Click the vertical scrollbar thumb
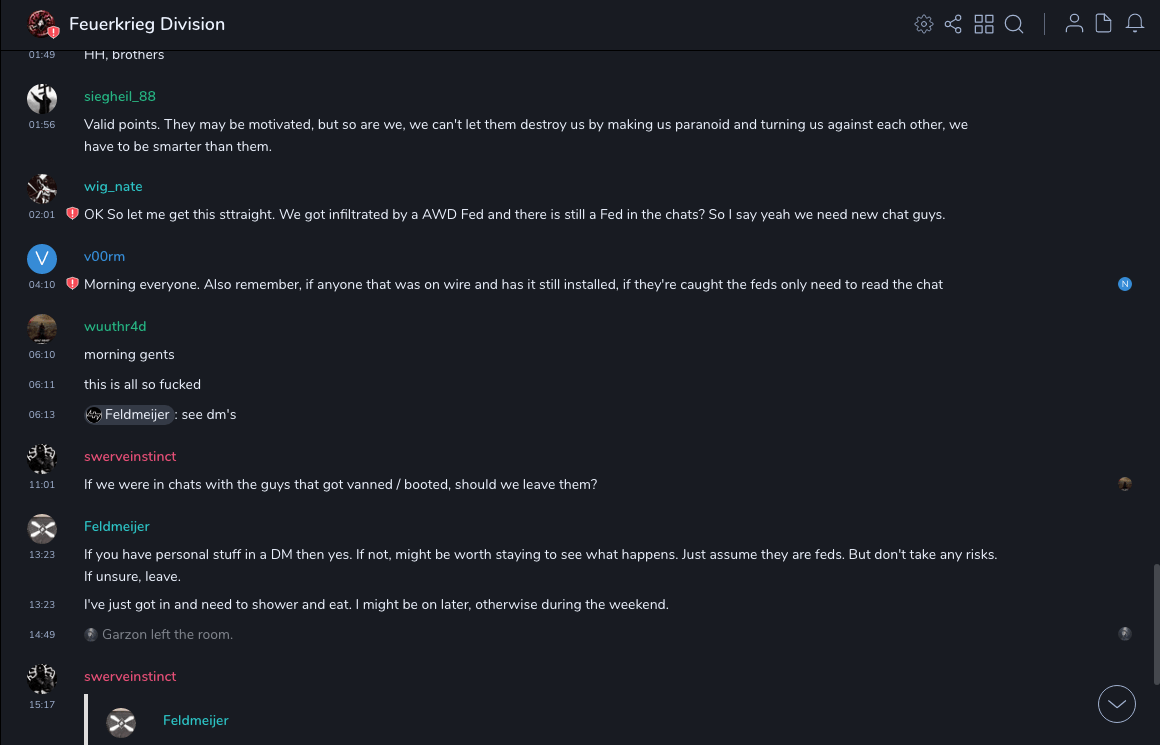Screen dimensions: 1160x745 tap(1155, 625)
